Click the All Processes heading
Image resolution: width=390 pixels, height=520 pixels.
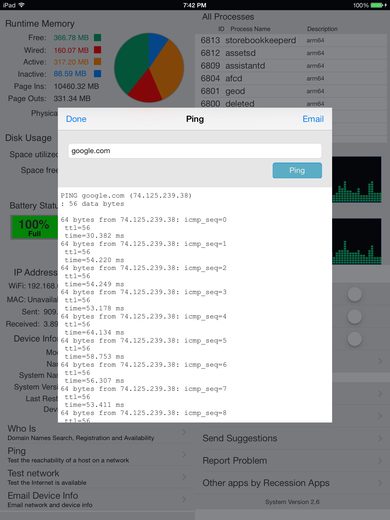point(228,17)
